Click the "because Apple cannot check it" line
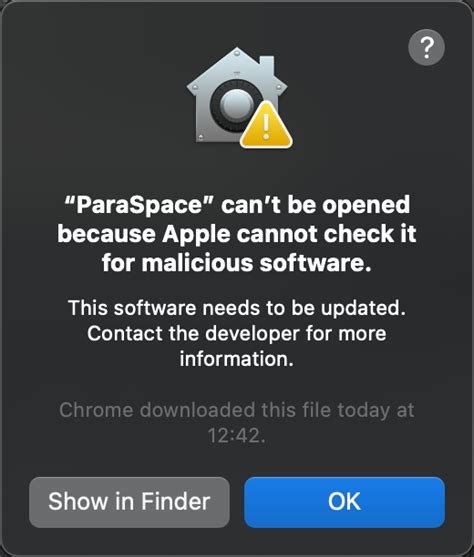 point(237,235)
